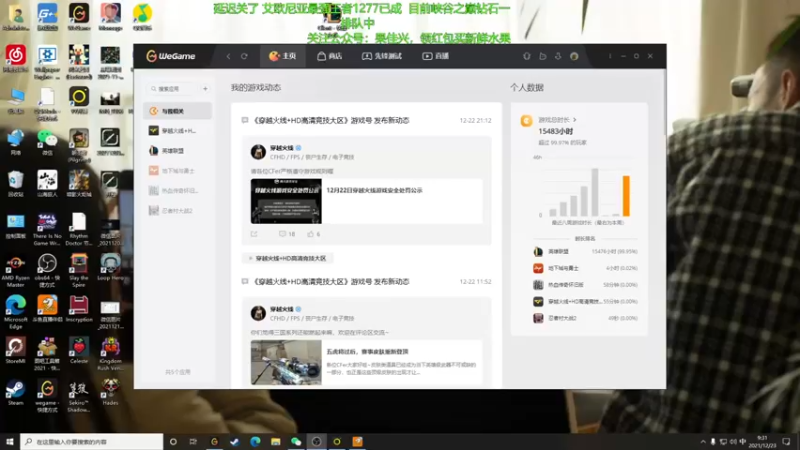Select 地下城与勇士 in the sidebar
The height and width of the screenshot is (450, 800).
point(178,170)
